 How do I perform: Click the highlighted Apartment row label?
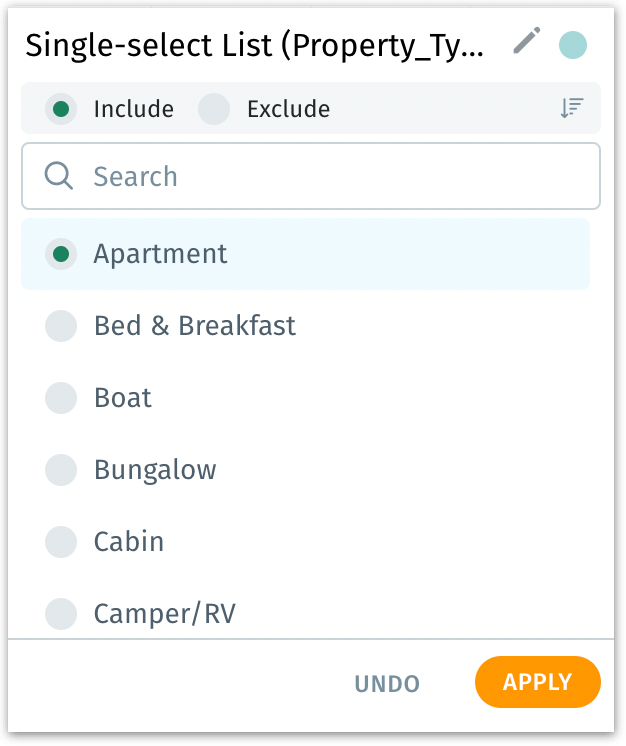[161, 254]
